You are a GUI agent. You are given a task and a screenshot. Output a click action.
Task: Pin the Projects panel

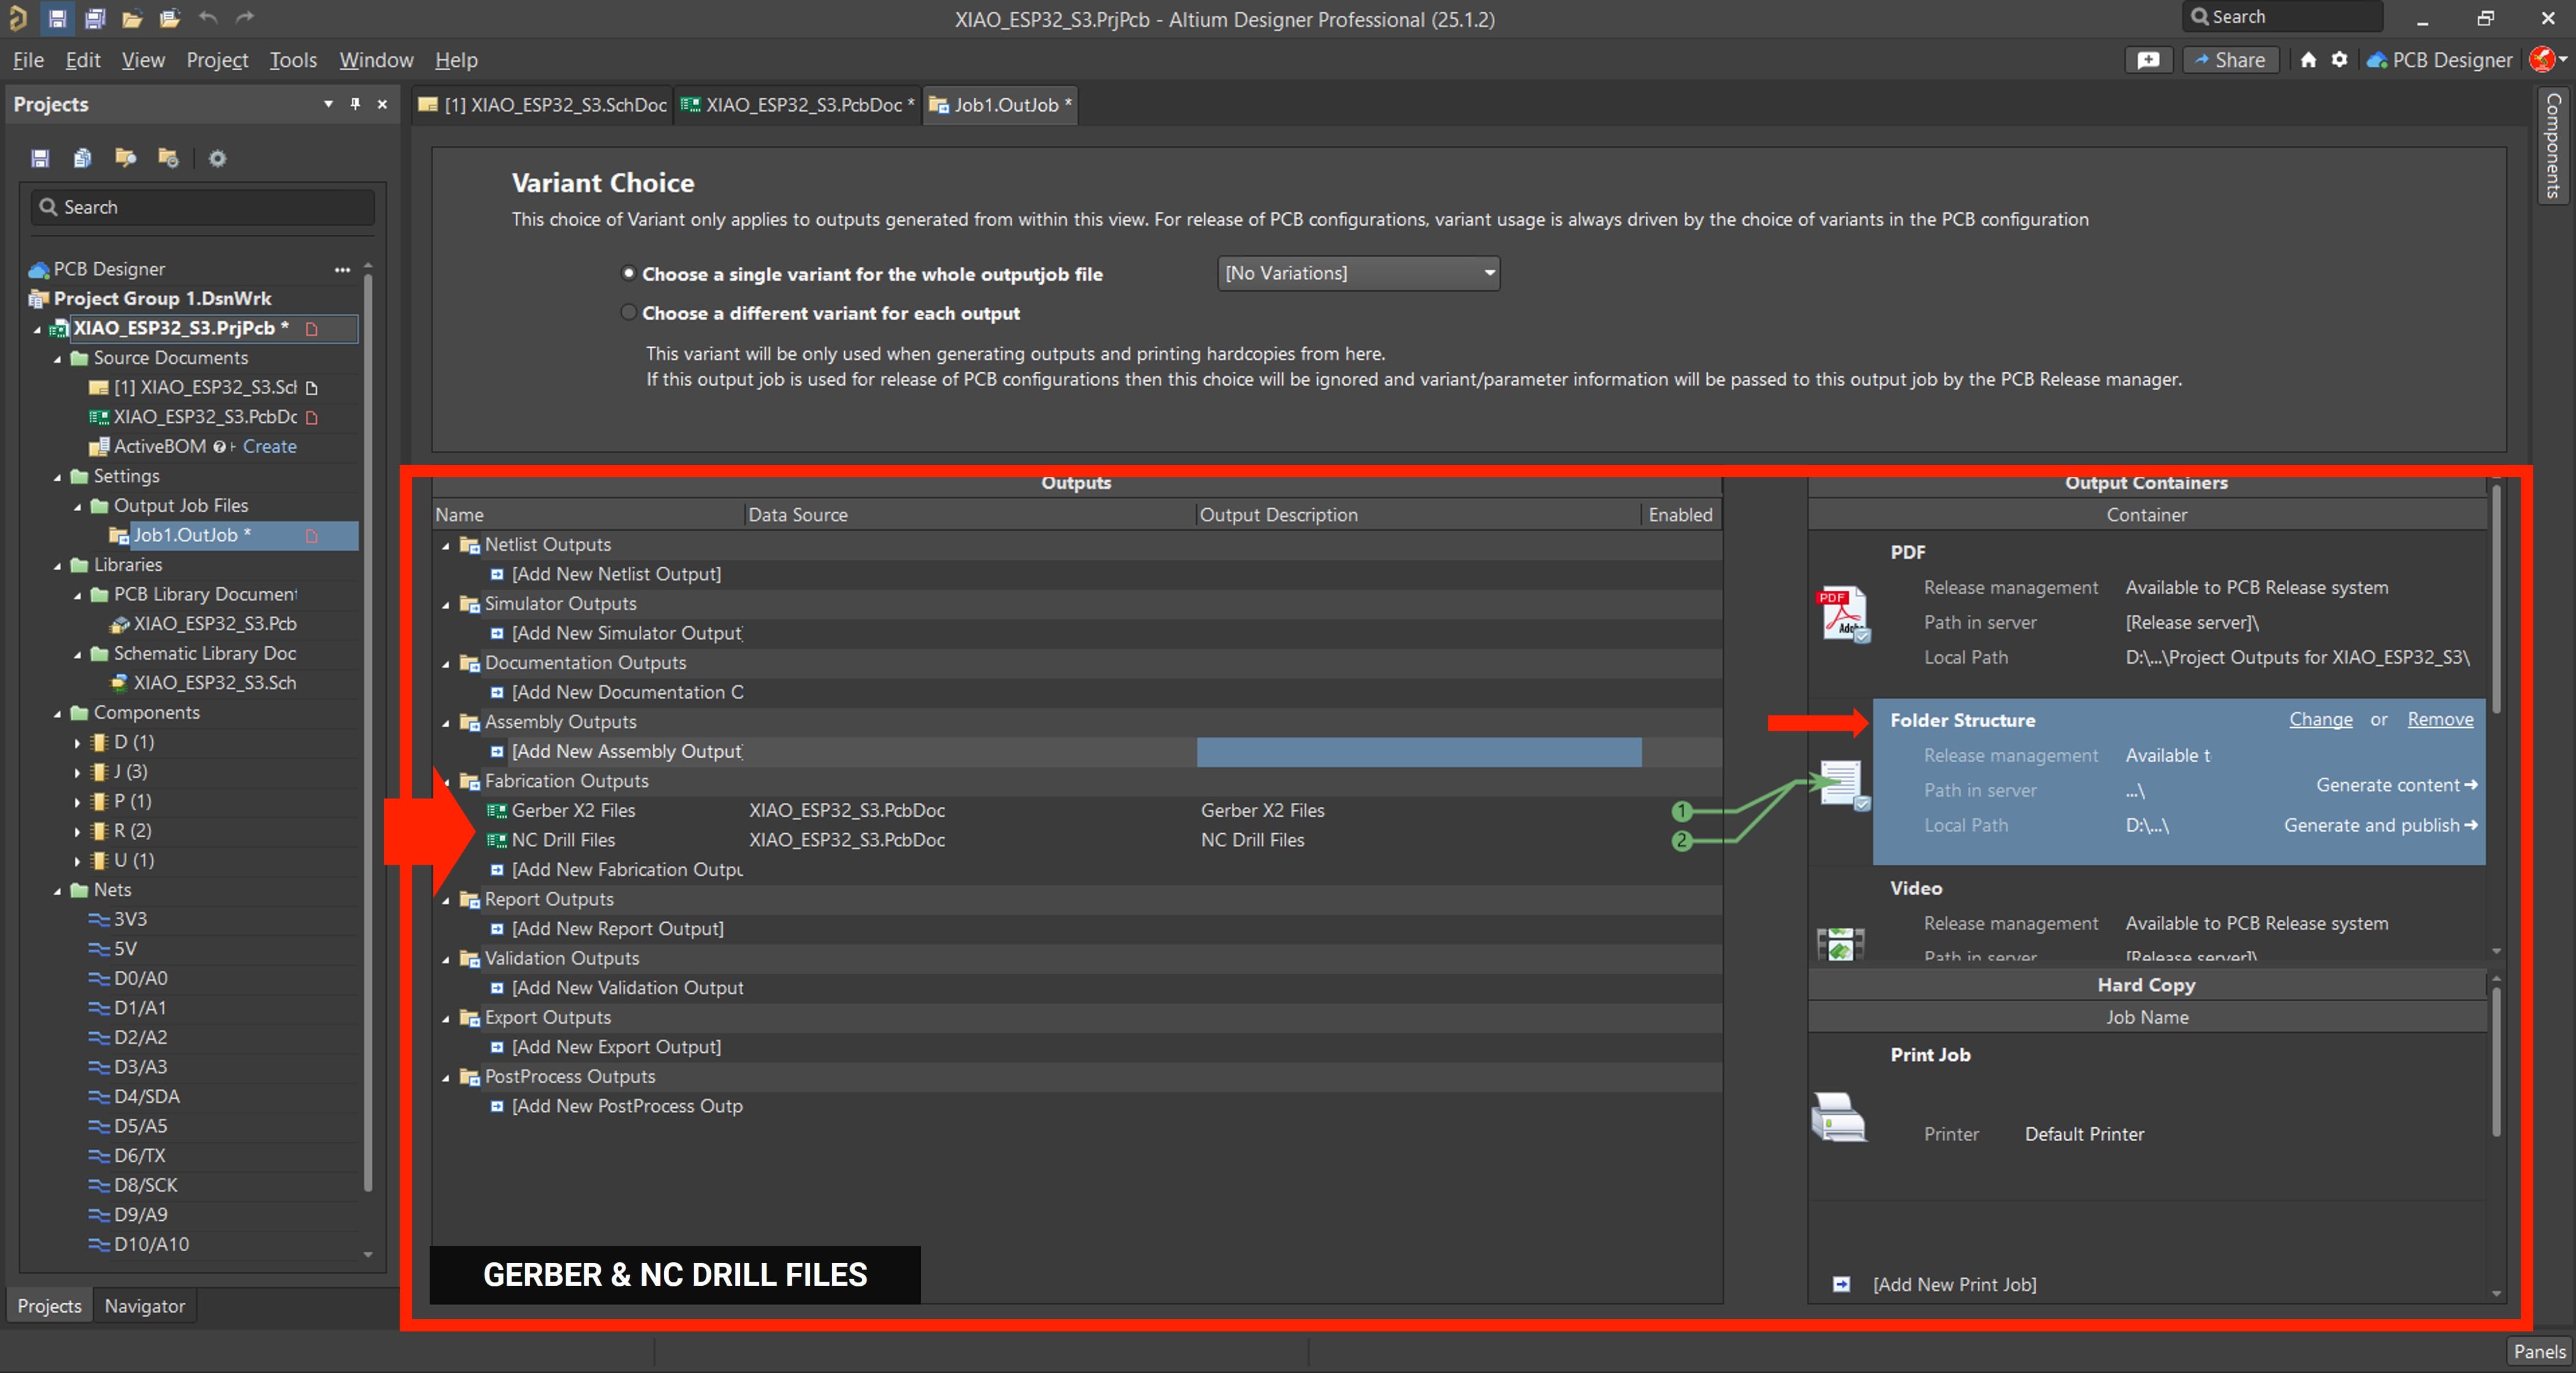(355, 104)
